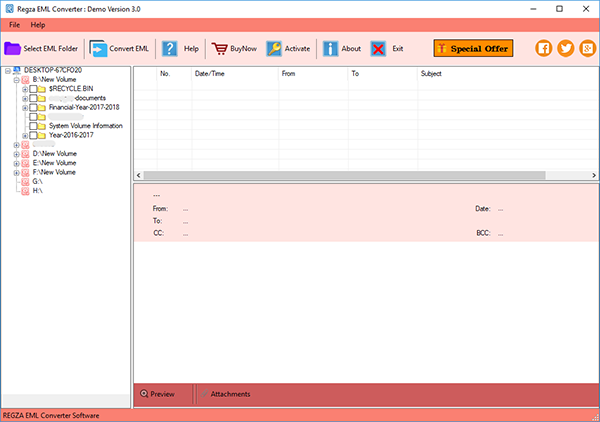Screen dimensions: 600x422
Task: Click the Convert EML toolbar icon
Action: point(99,48)
